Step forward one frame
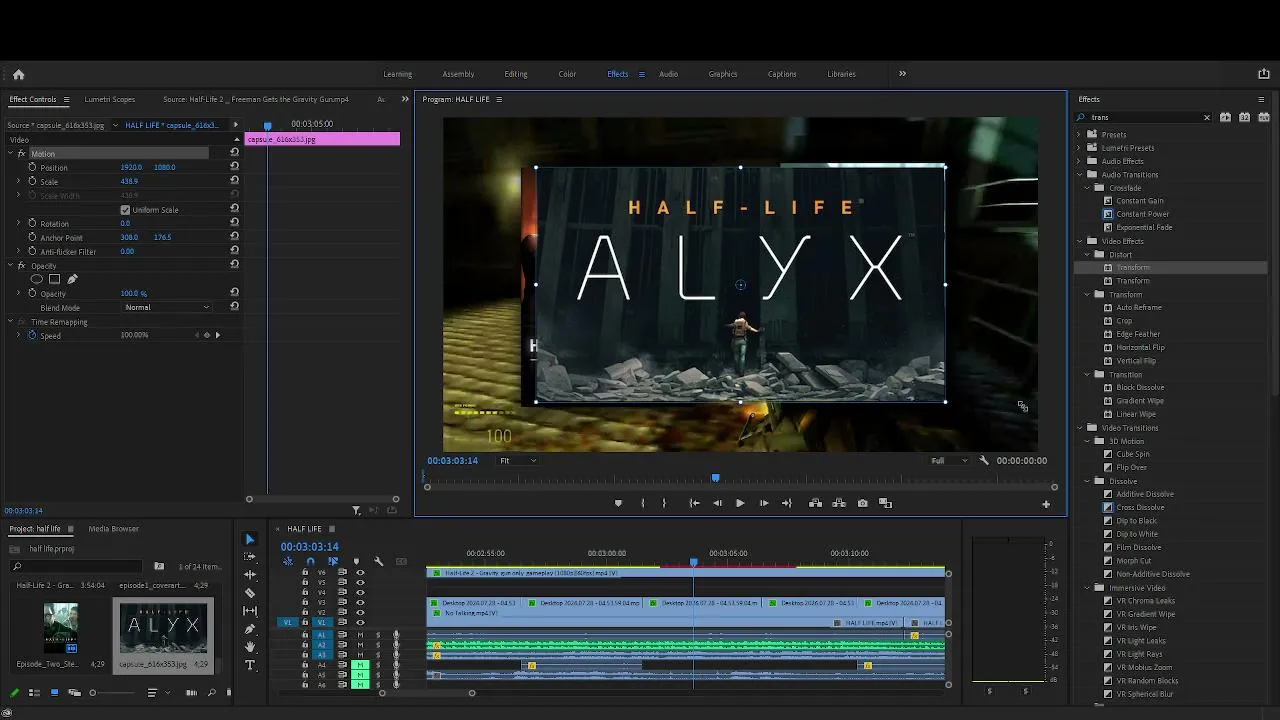 pos(764,503)
